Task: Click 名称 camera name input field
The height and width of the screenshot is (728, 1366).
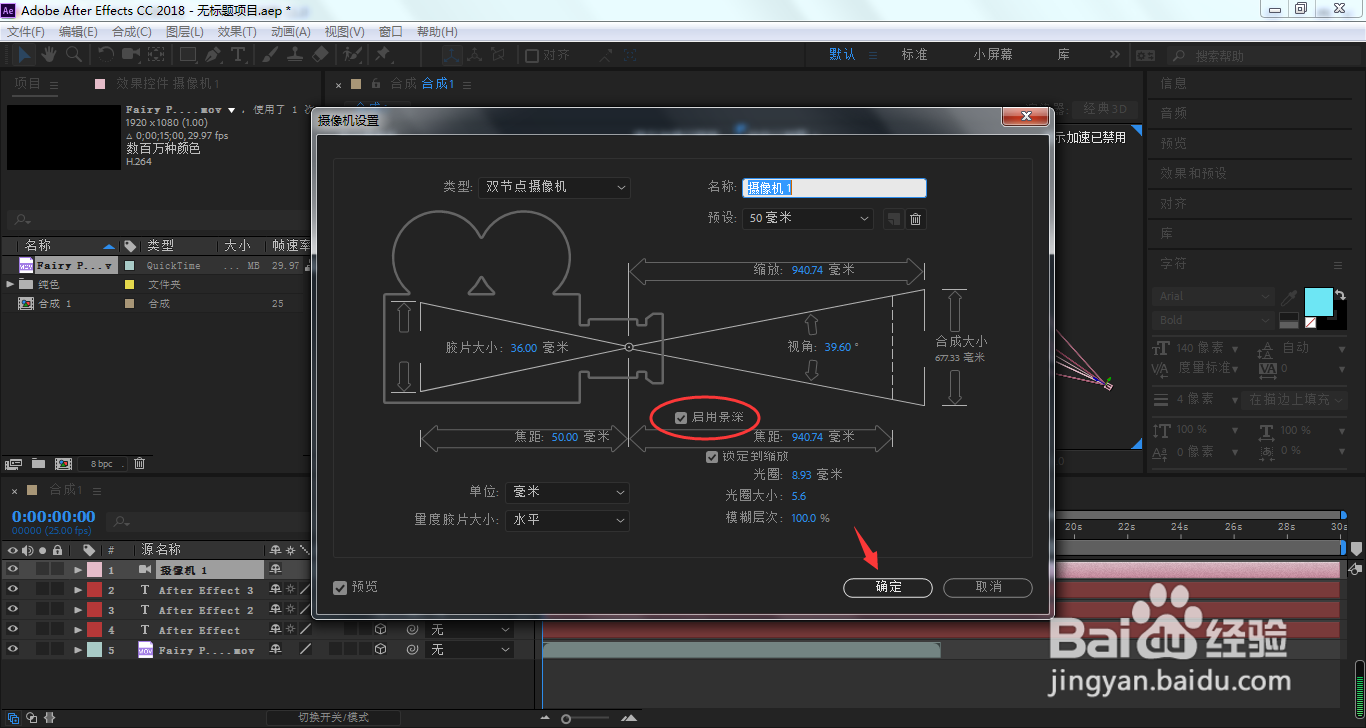Action: click(835, 188)
